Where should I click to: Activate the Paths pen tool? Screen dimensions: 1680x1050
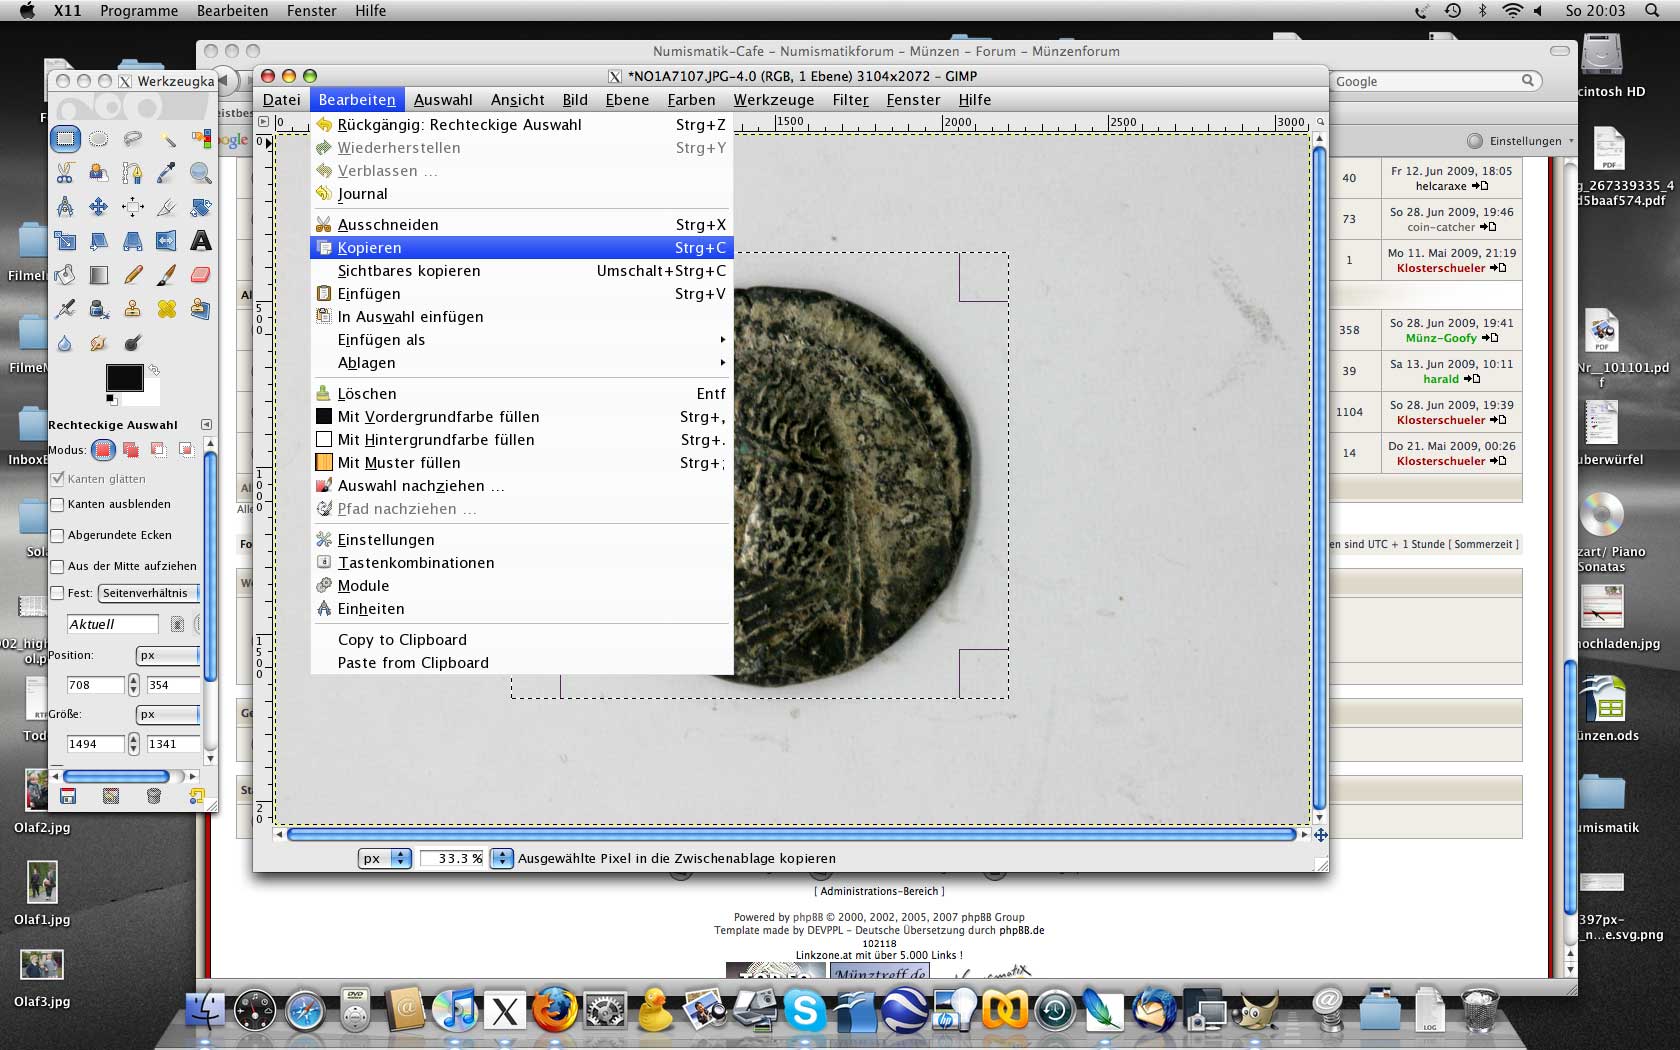tap(132, 173)
